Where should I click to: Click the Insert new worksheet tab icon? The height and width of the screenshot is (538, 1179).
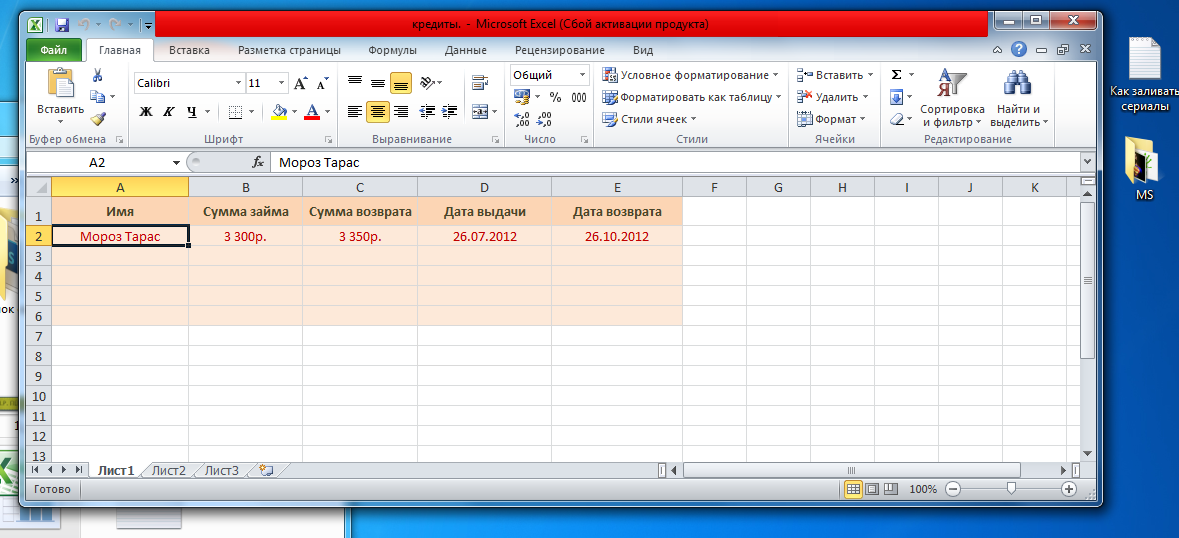(265, 470)
